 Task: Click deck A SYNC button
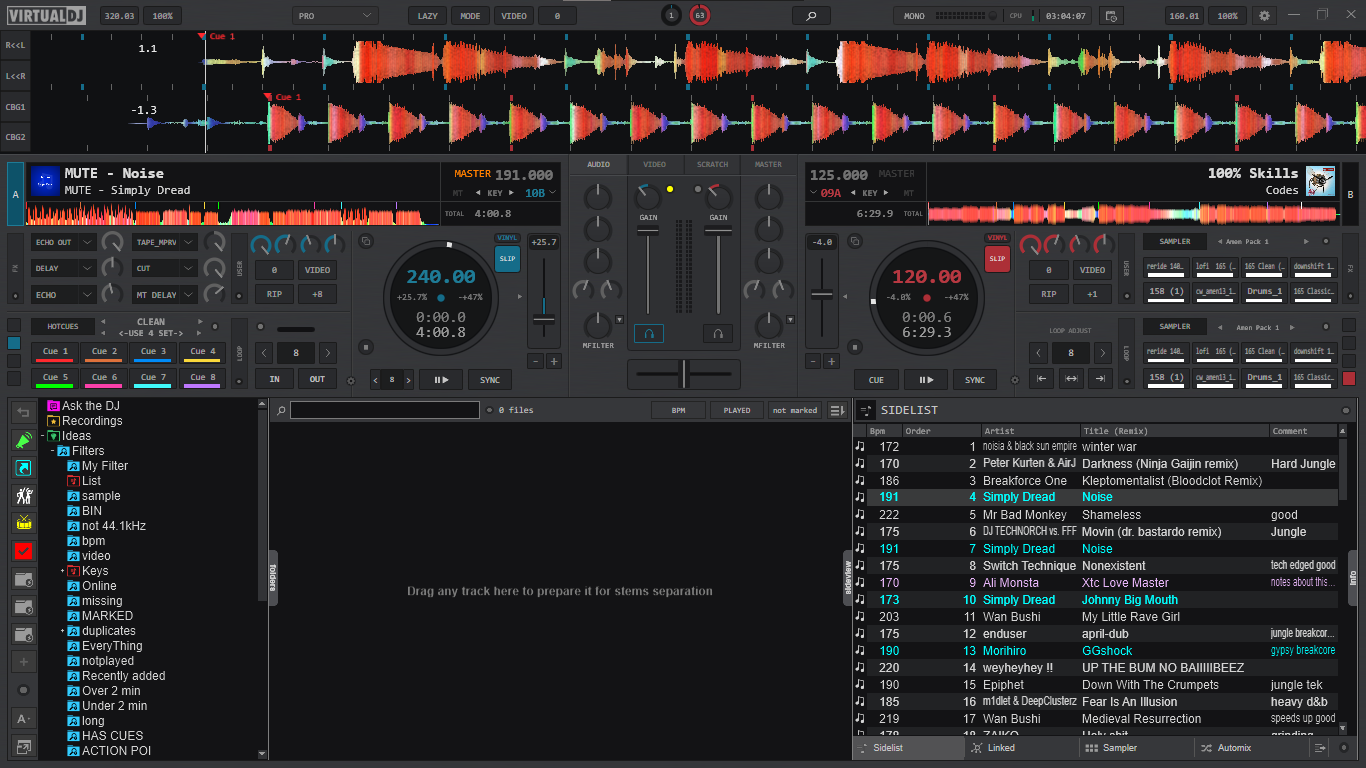(x=490, y=380)
